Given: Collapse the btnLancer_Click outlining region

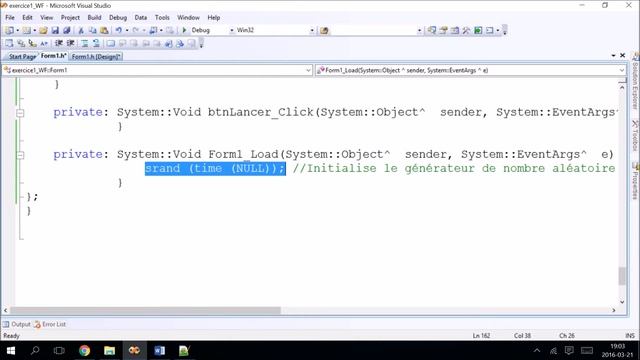Looking at the screenshot, I should (x=20, y=113).
